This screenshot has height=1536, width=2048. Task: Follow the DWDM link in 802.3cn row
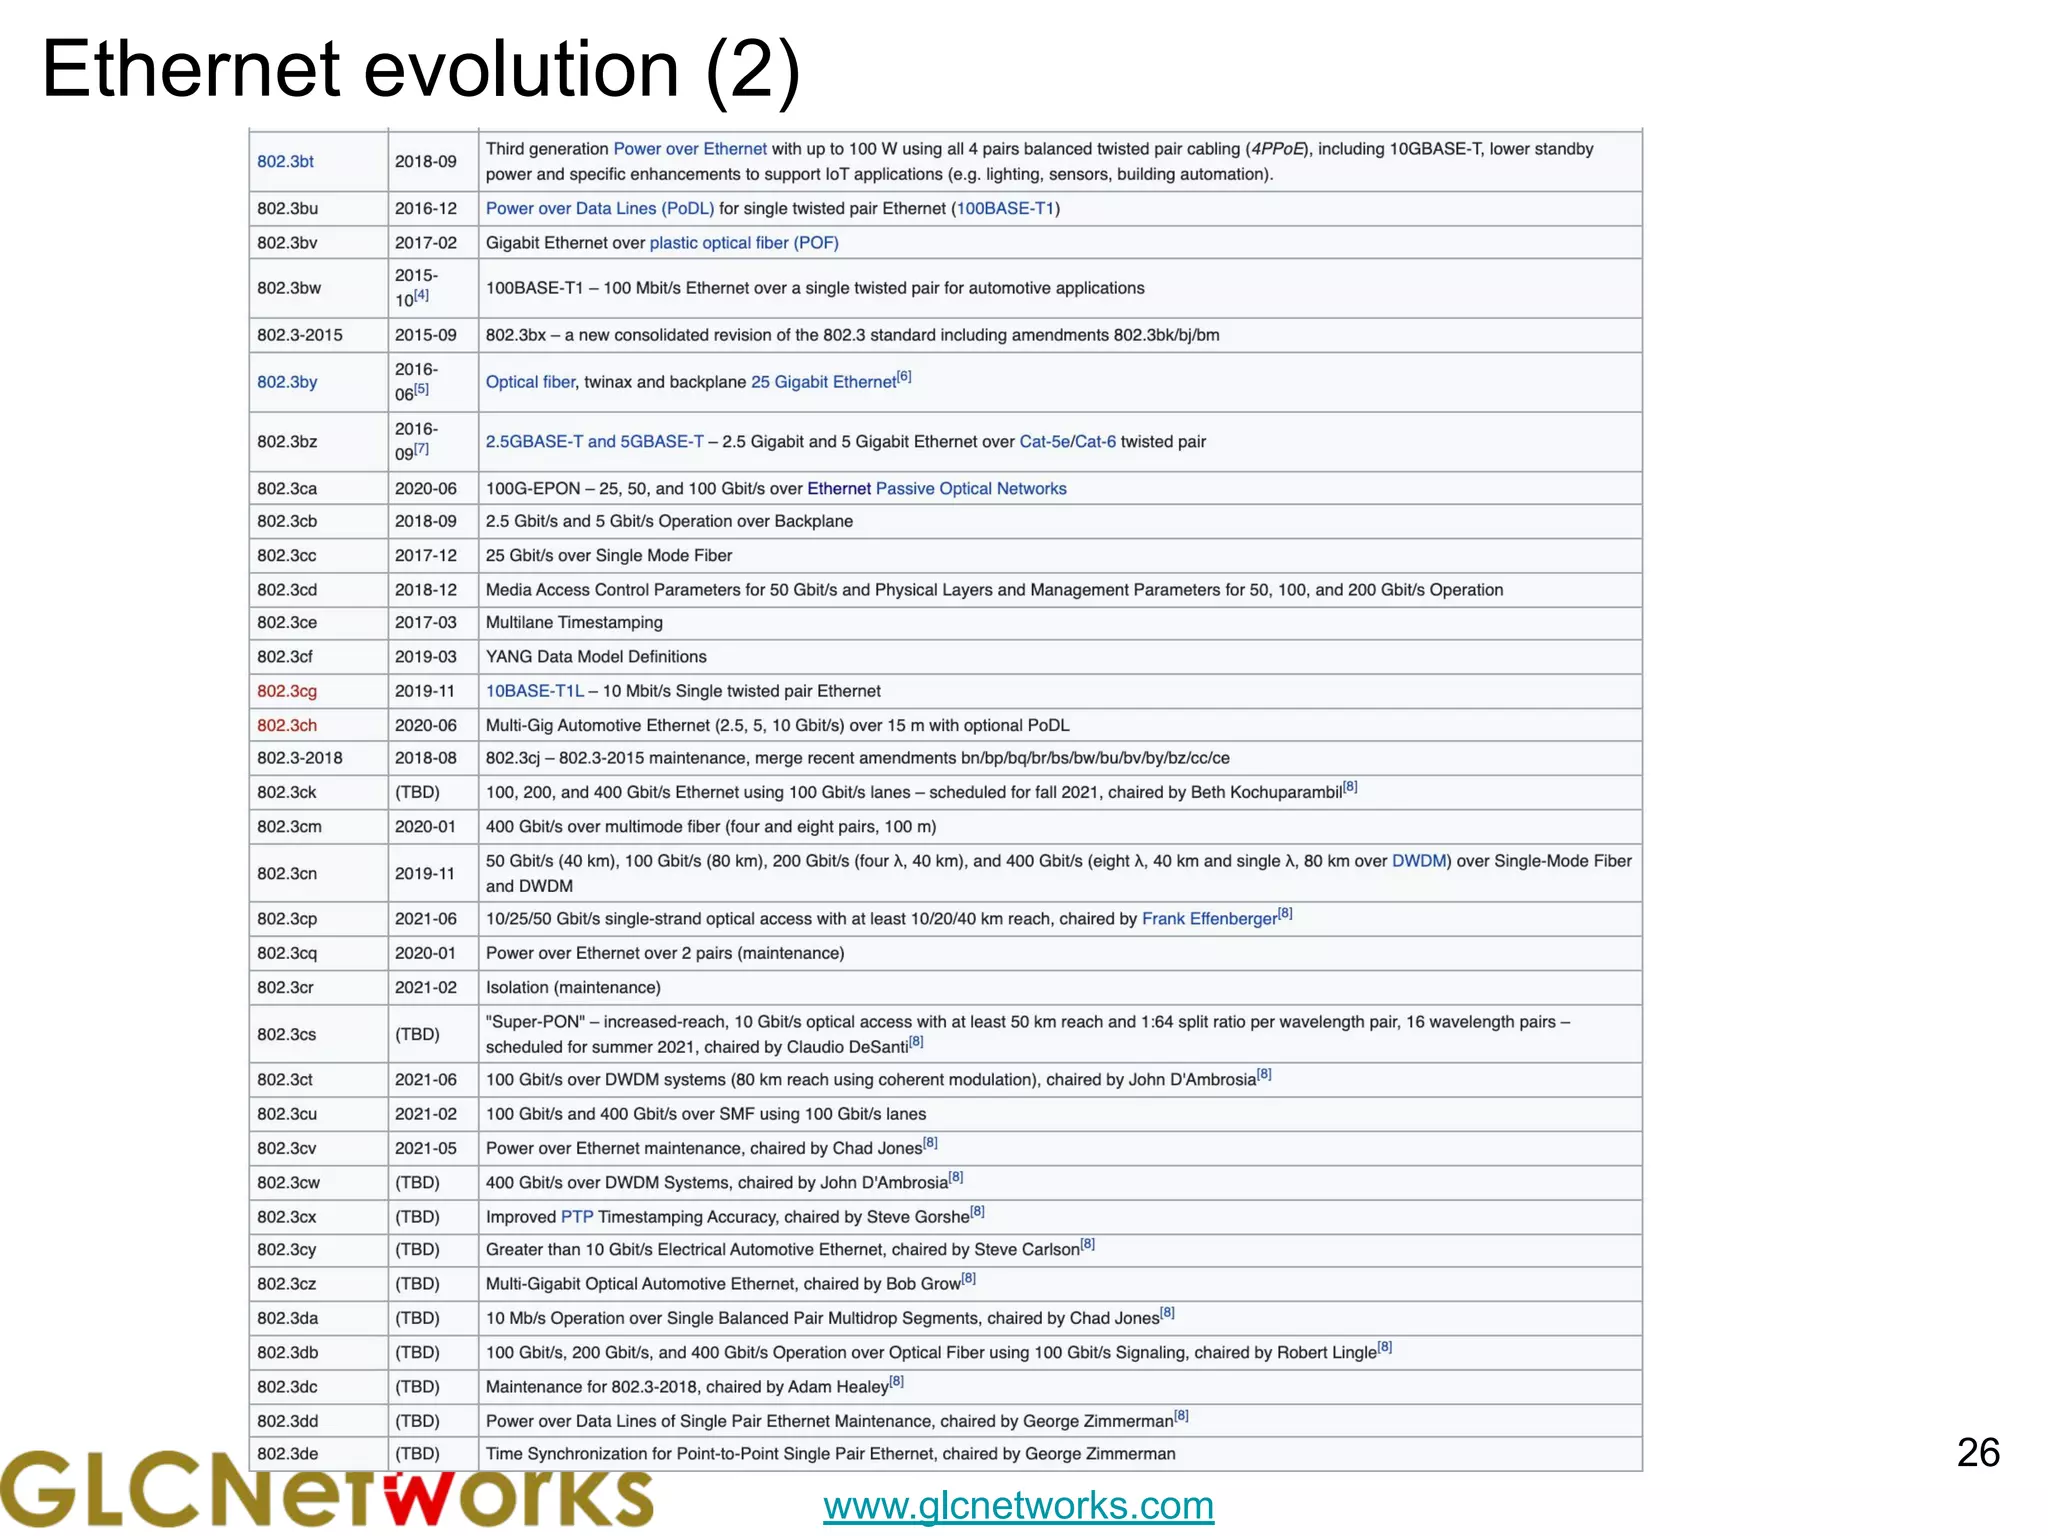(1418, 861)
